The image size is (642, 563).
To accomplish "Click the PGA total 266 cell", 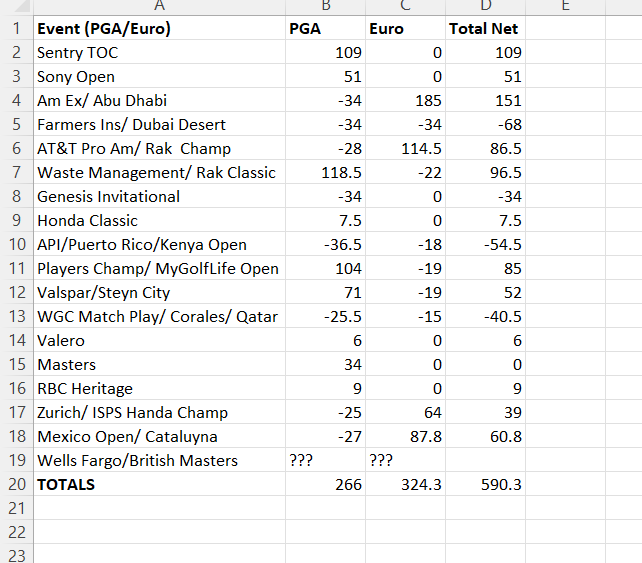I will pos(326,484).
